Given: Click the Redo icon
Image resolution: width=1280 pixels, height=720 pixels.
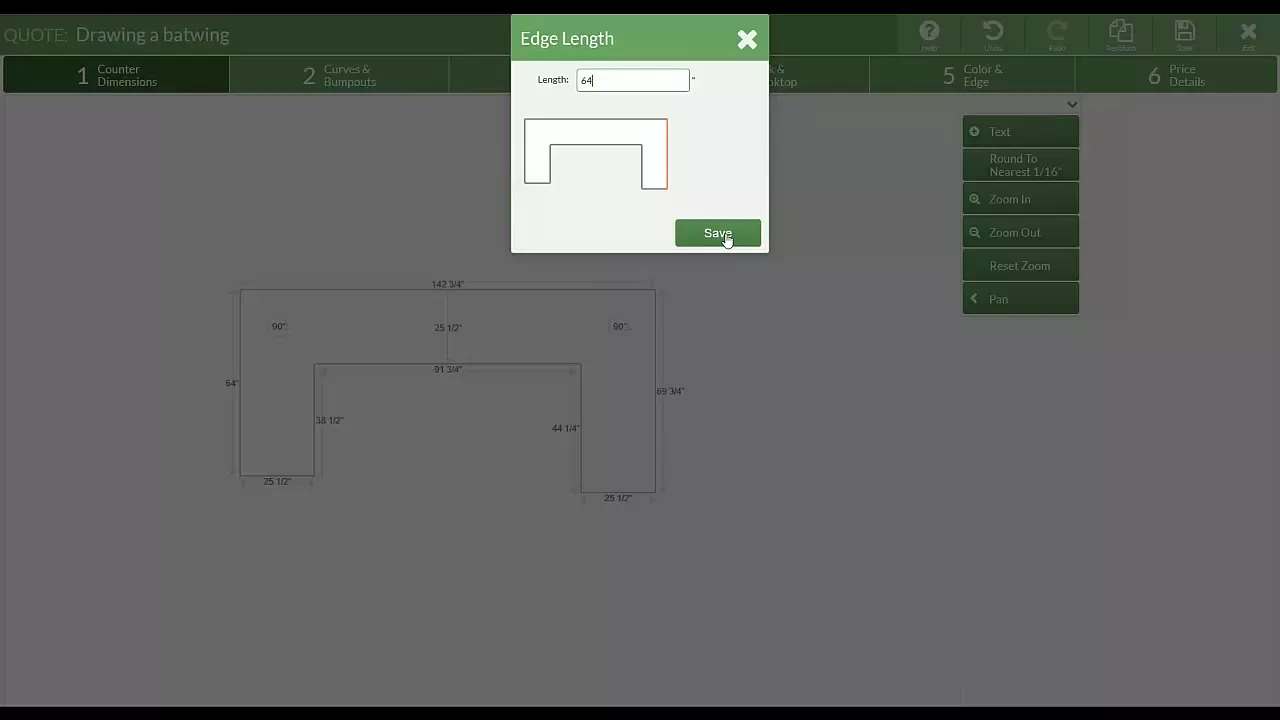Looking at the screenshot, I should 1057,35.
